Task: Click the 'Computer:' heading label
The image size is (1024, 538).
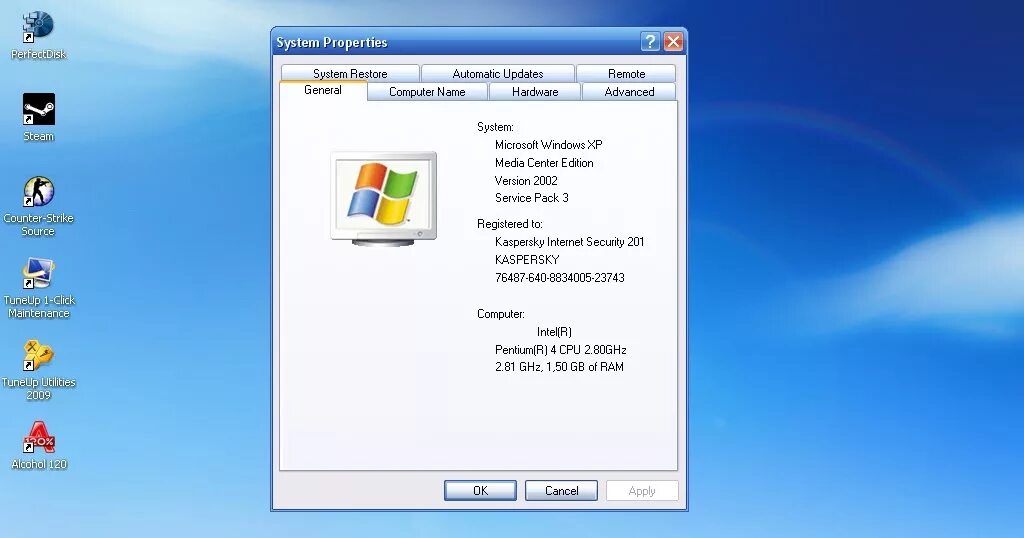Action: [500, 314]
